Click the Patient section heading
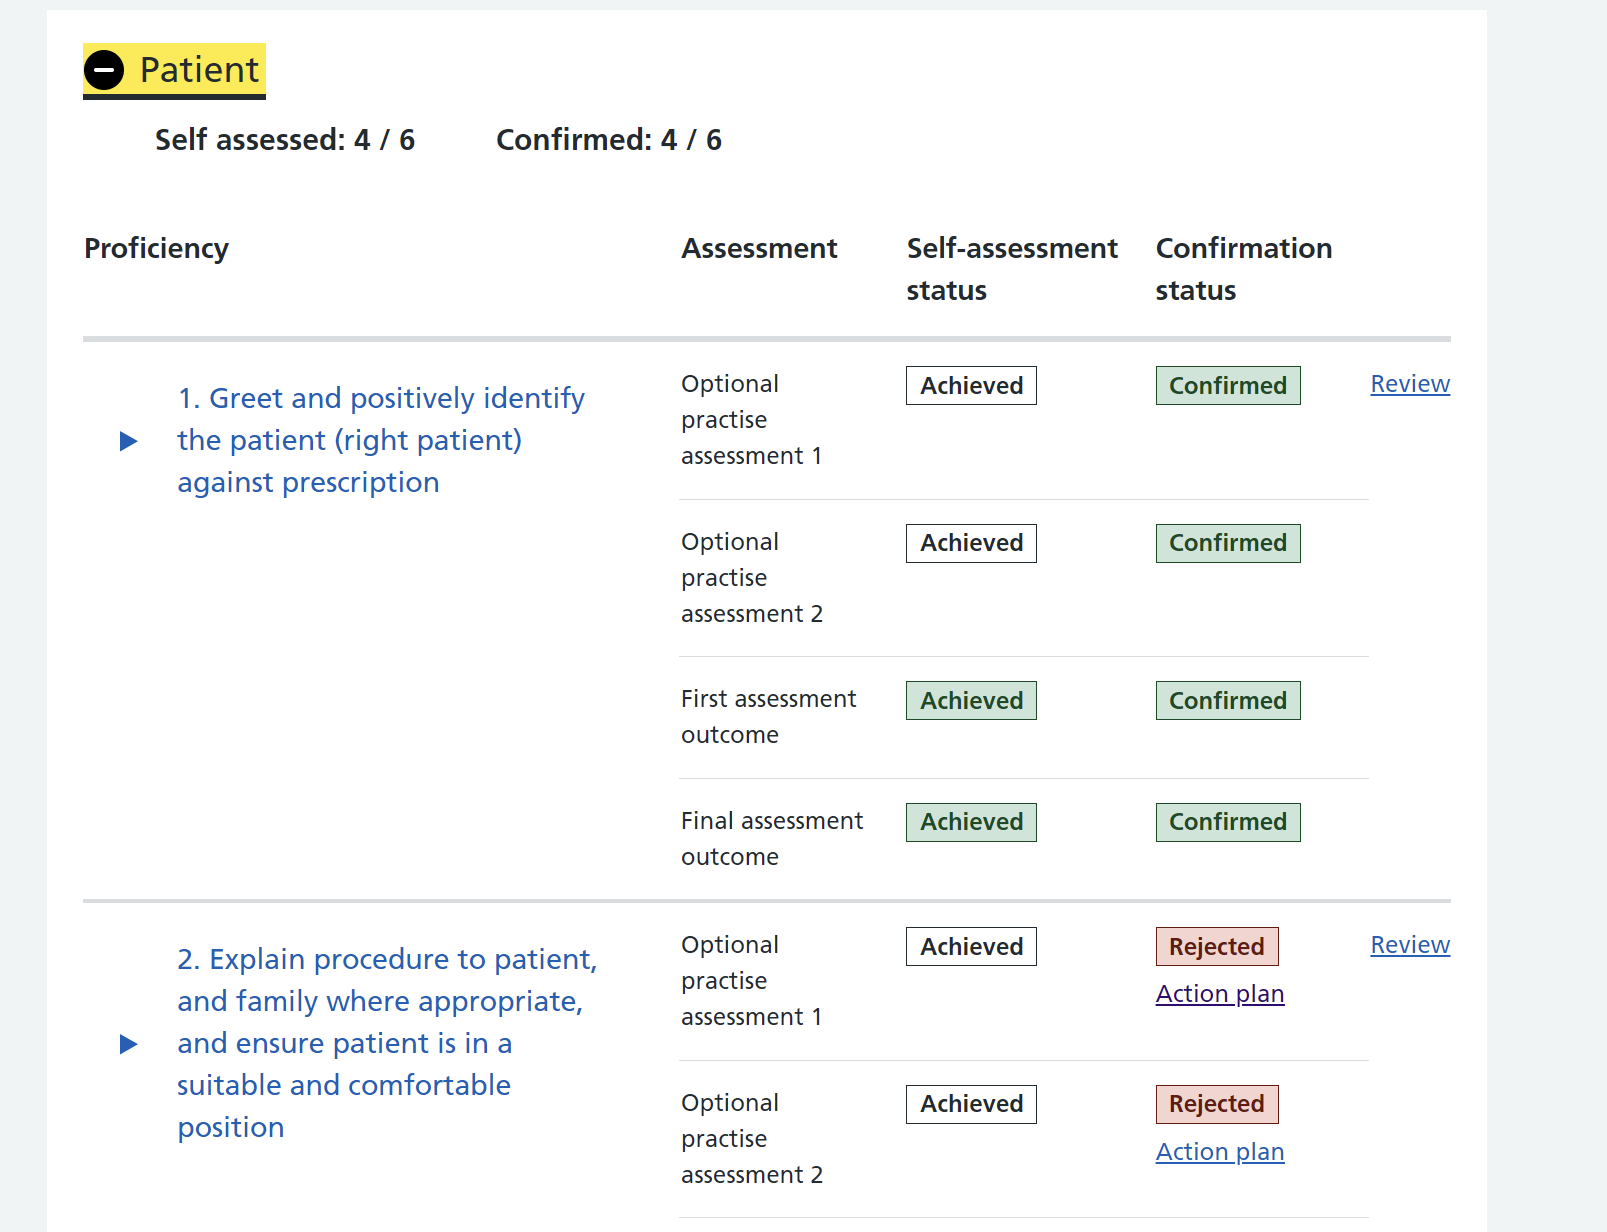Image resolution: width=1607 pixels, height=1232 pixels. [174, 70]
